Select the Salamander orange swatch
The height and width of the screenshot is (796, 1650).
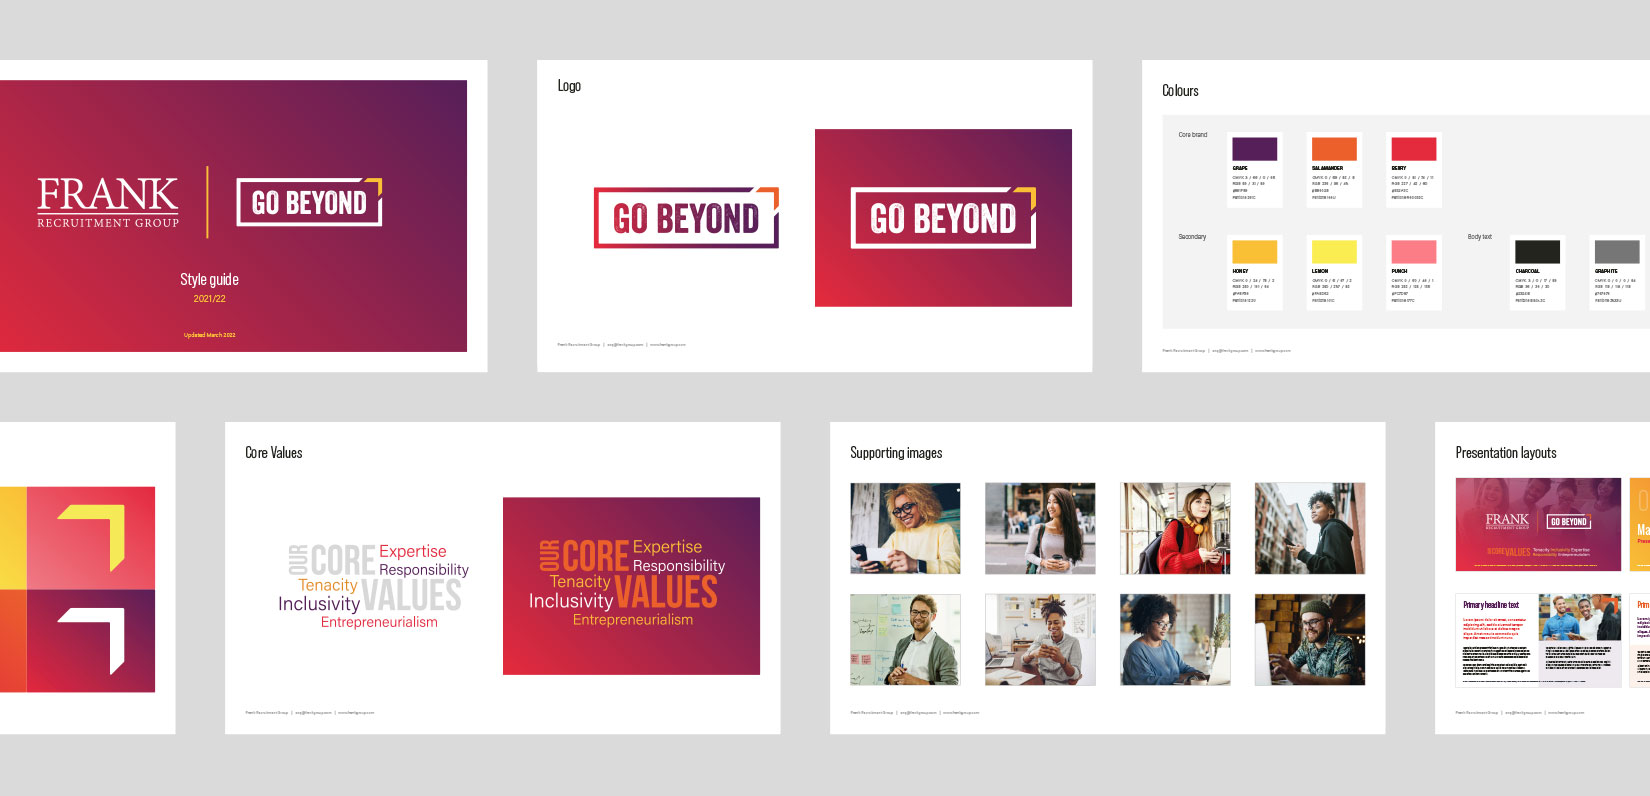[x=1334, y=149]
